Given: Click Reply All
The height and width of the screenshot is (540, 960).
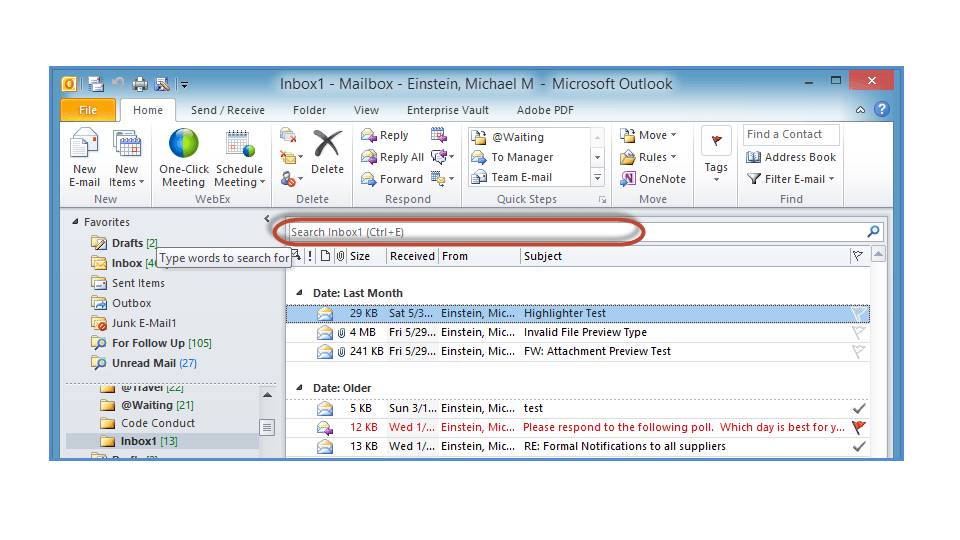Looking at the screenshot, I should 392,157.
